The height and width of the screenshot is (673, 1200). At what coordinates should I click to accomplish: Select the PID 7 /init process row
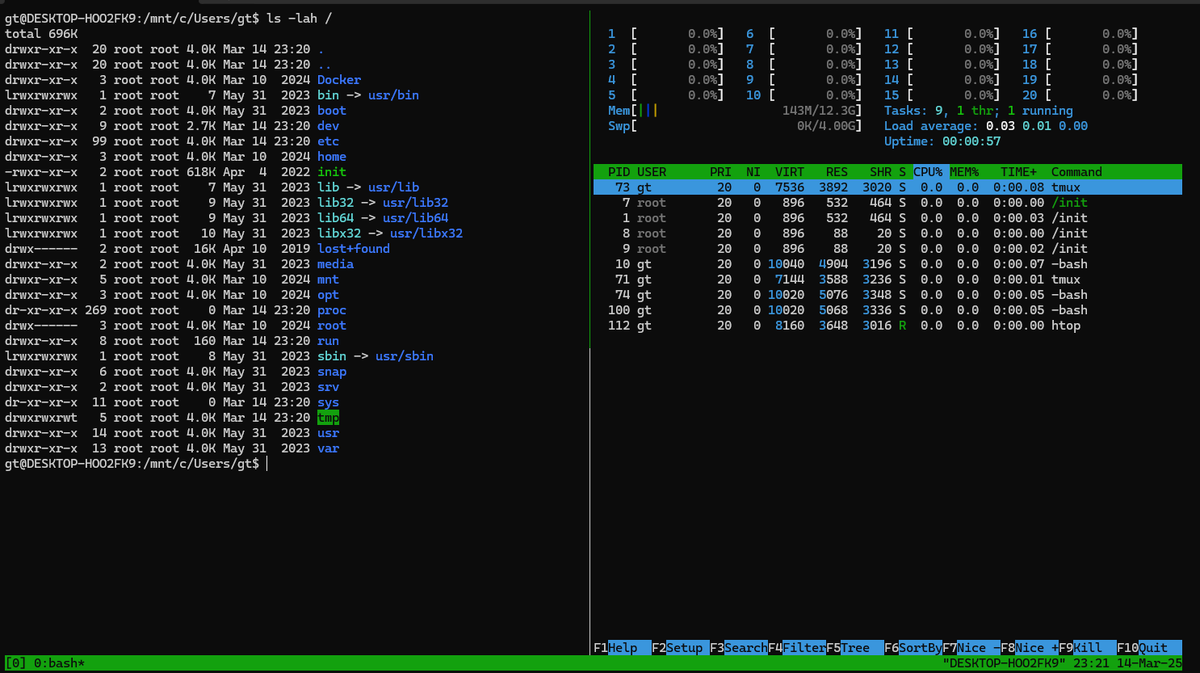click(x=887, y=203)
